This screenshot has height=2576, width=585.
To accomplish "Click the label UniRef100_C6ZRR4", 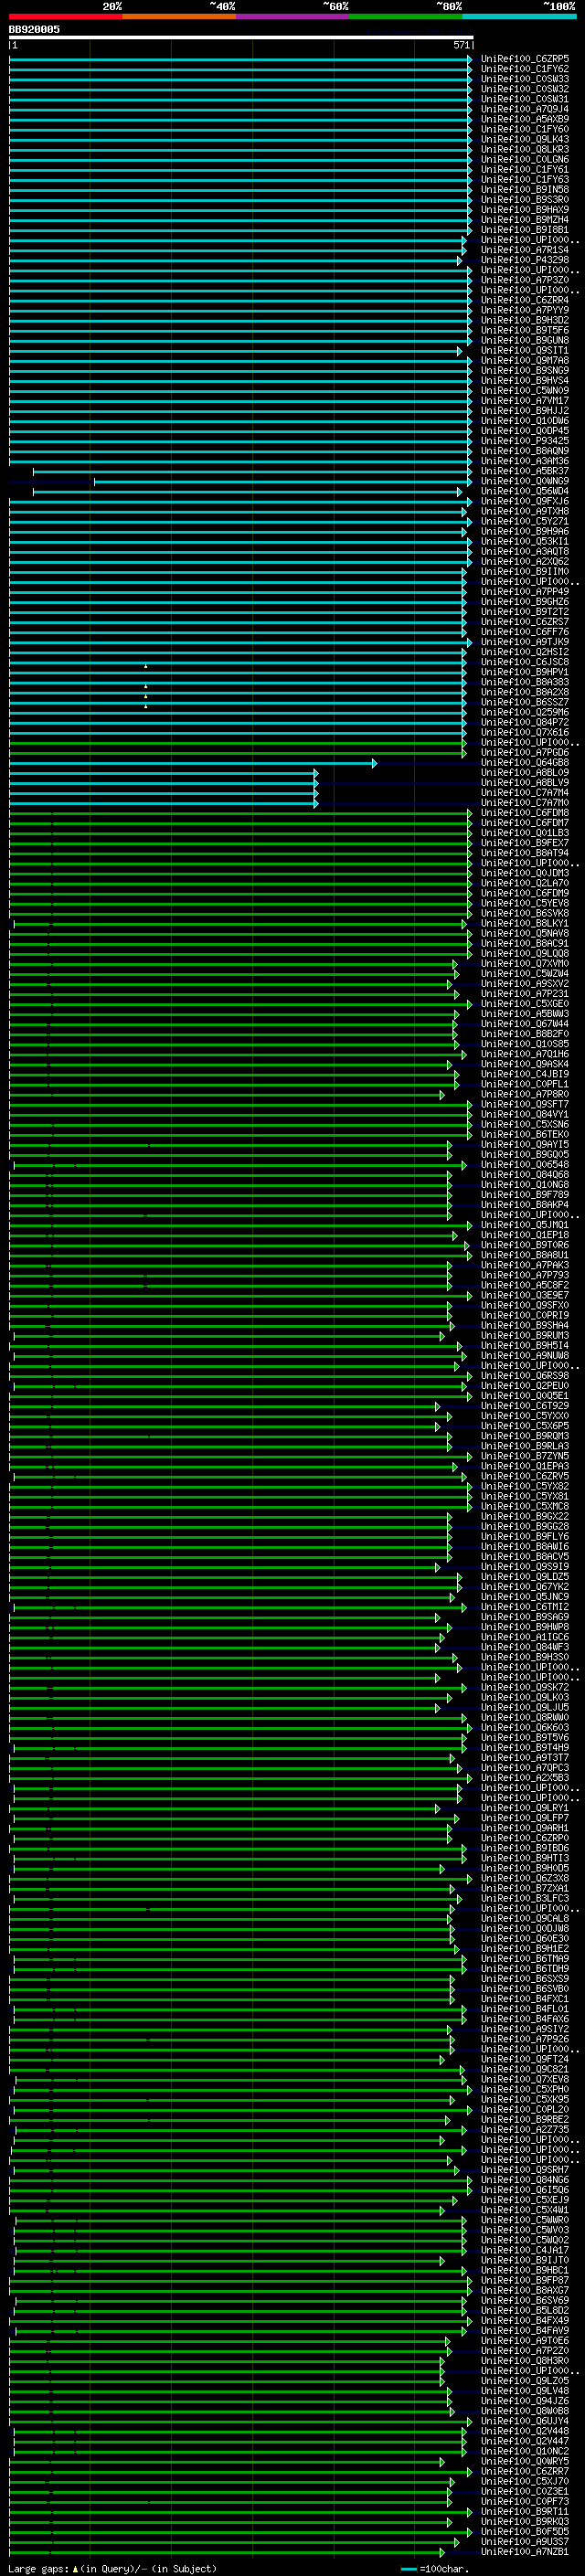I will [x=525, y=300].
